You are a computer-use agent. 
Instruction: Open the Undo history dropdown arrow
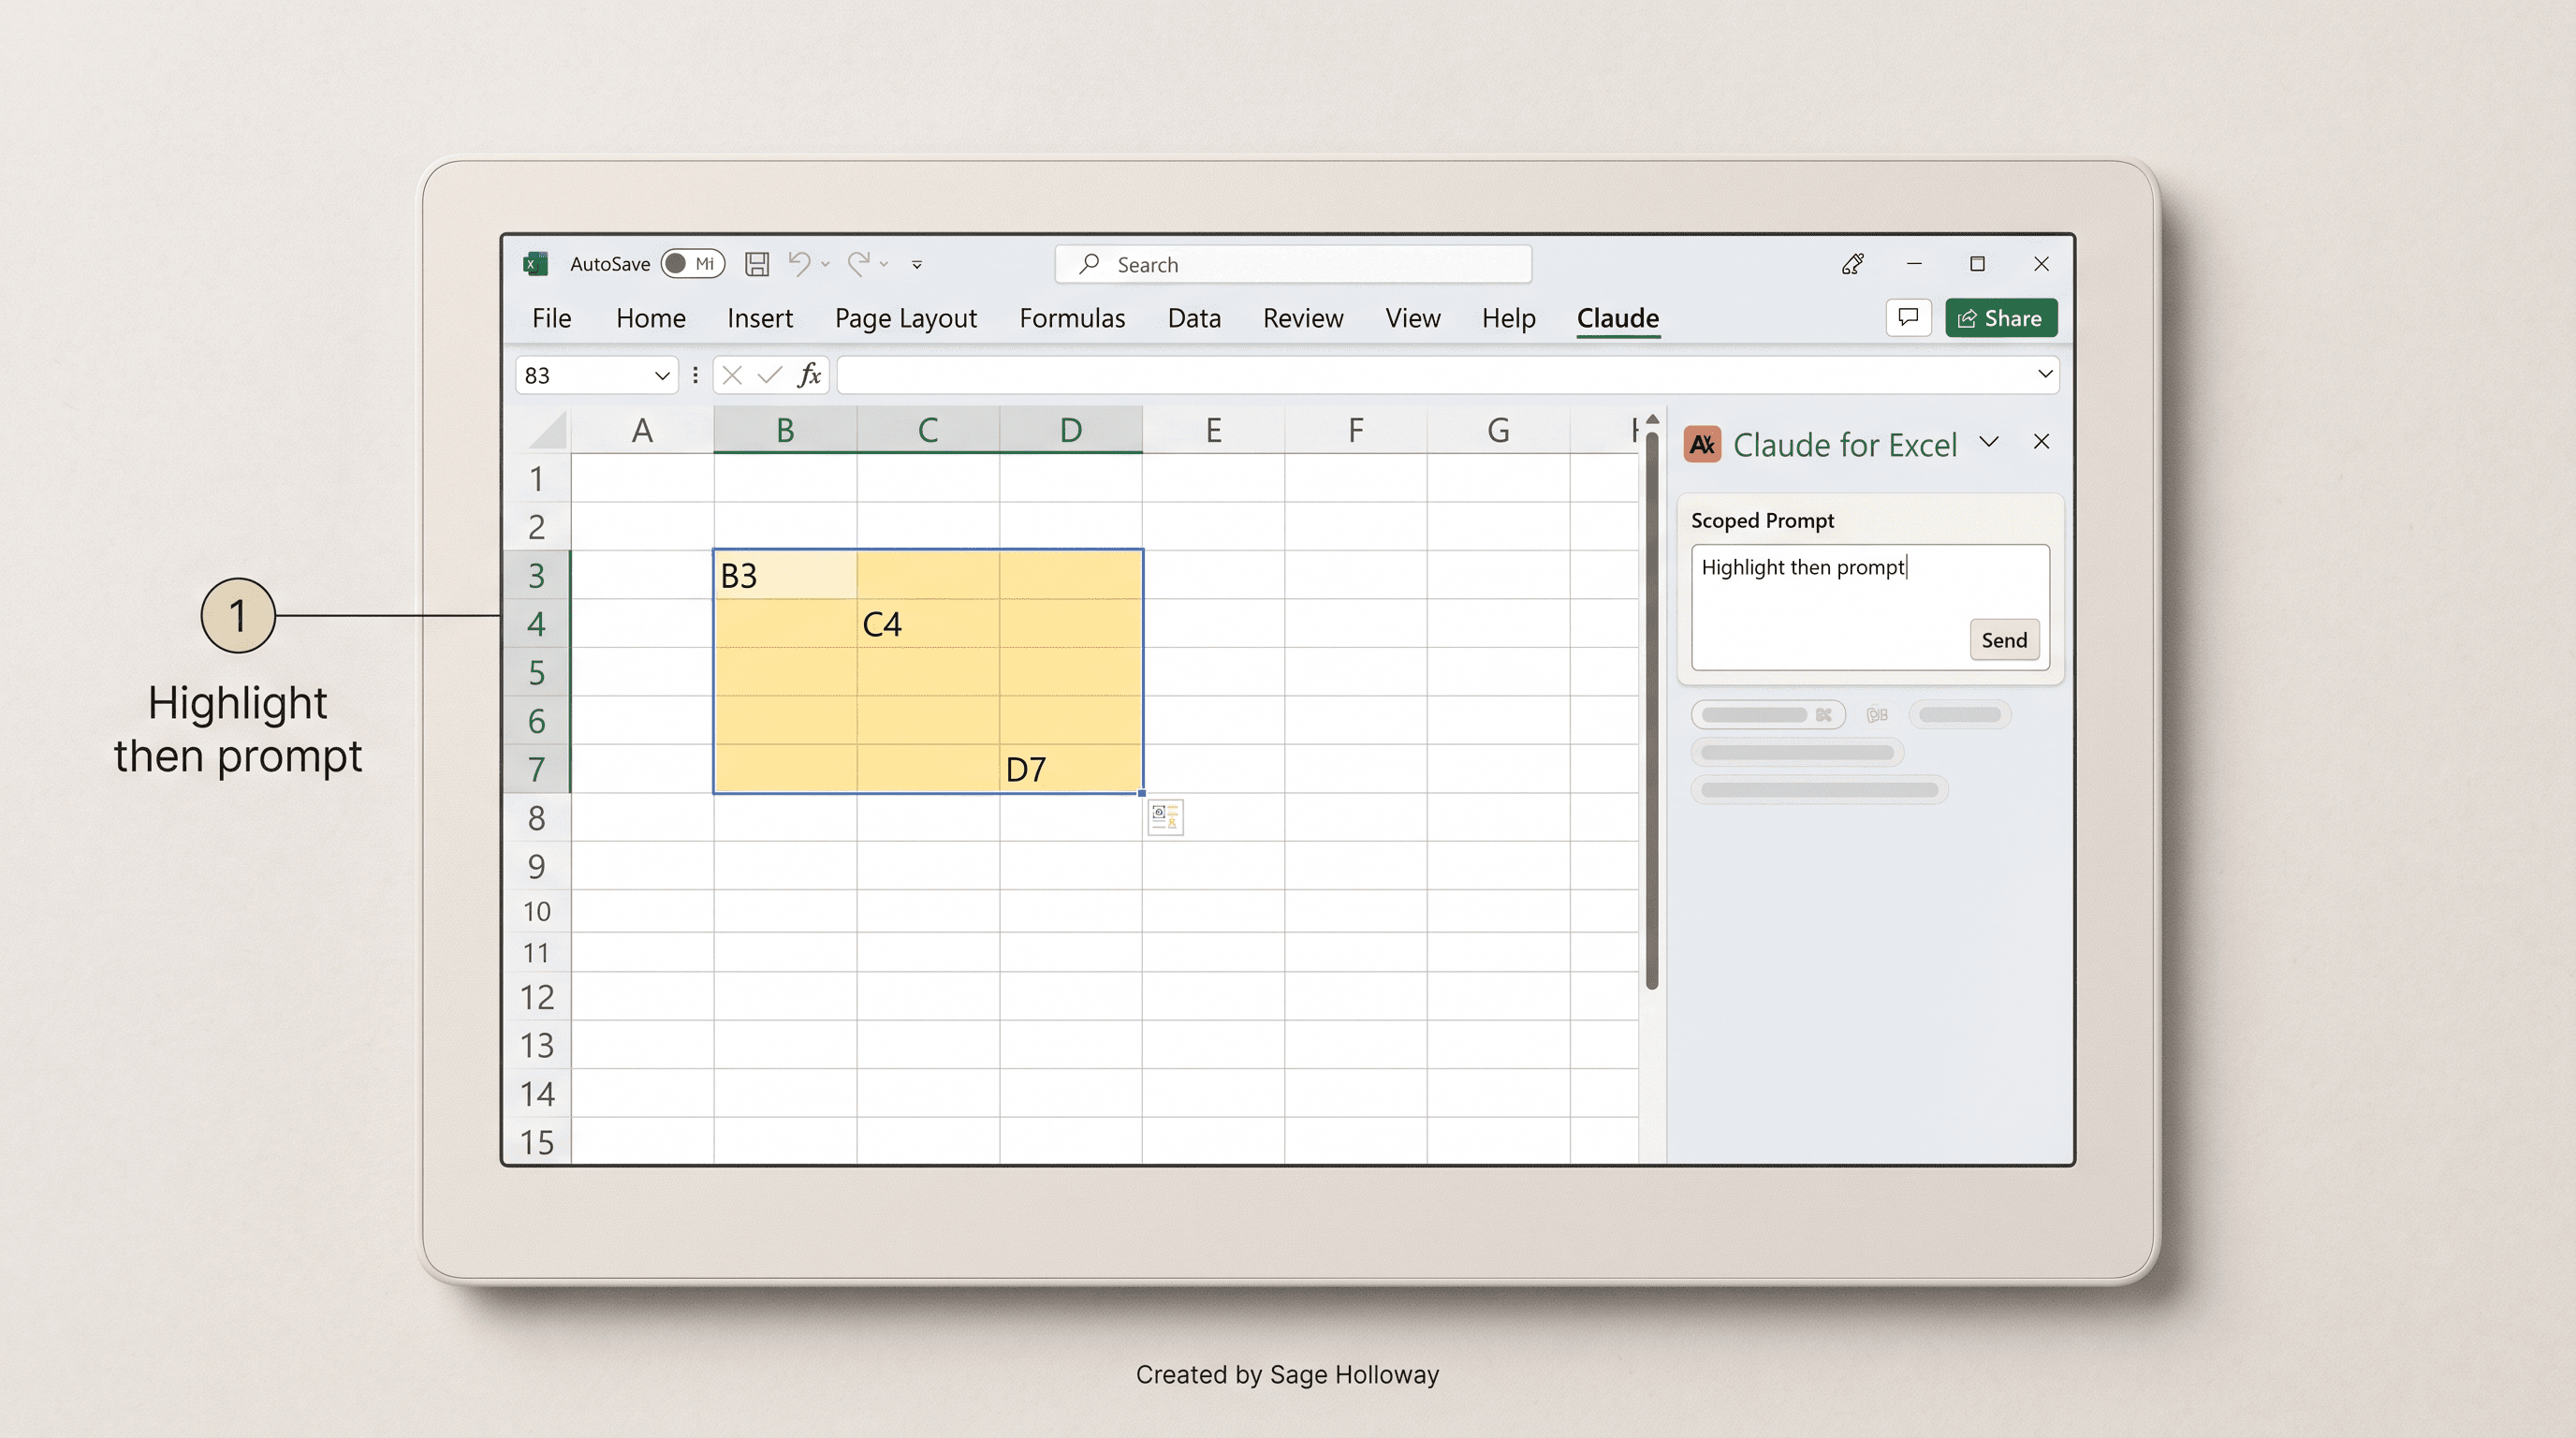(825, 265)
